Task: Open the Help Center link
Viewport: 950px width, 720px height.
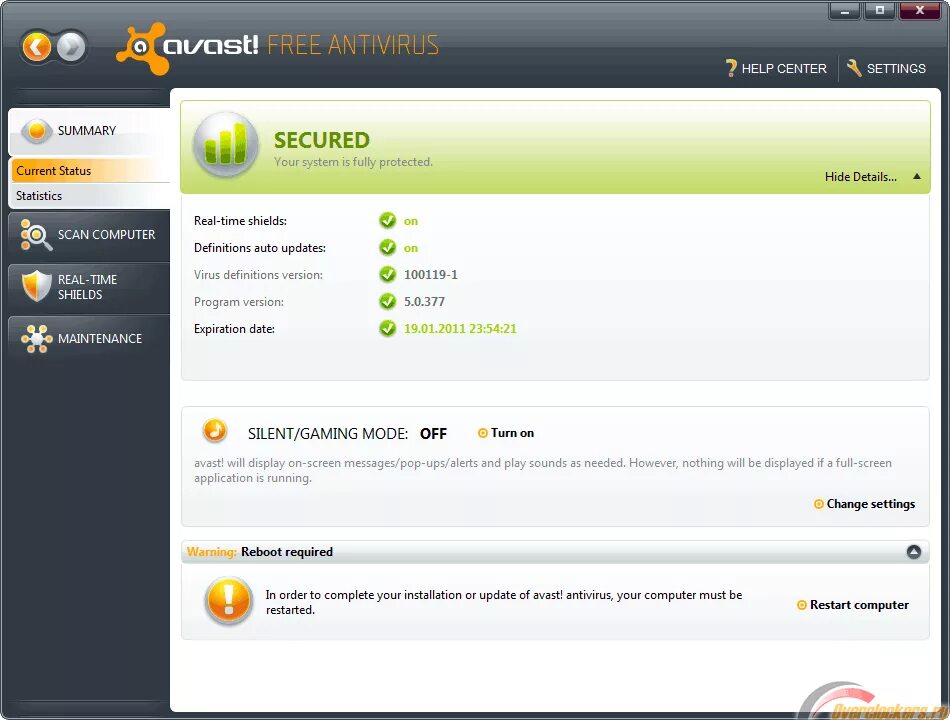Action: pyautogui.click(x=783, y=68)
